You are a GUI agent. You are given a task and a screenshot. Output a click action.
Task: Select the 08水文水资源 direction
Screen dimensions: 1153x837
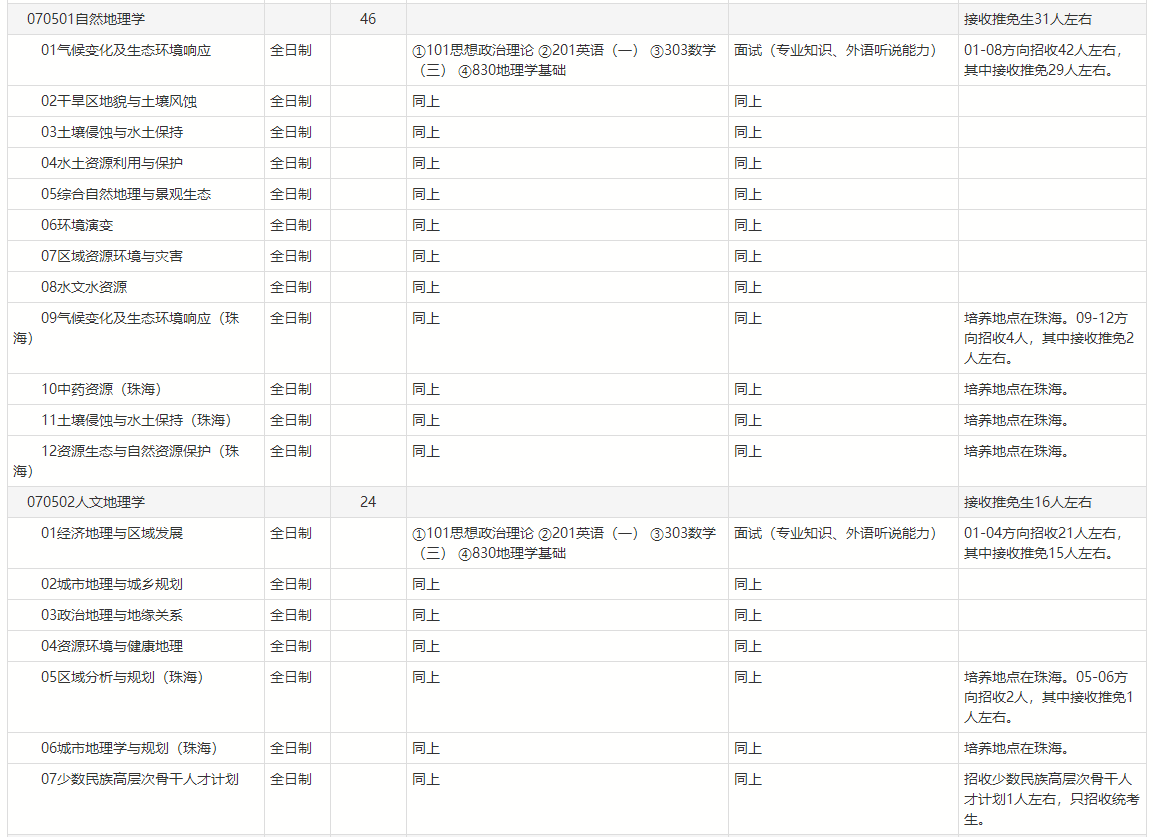click(84, 287)
